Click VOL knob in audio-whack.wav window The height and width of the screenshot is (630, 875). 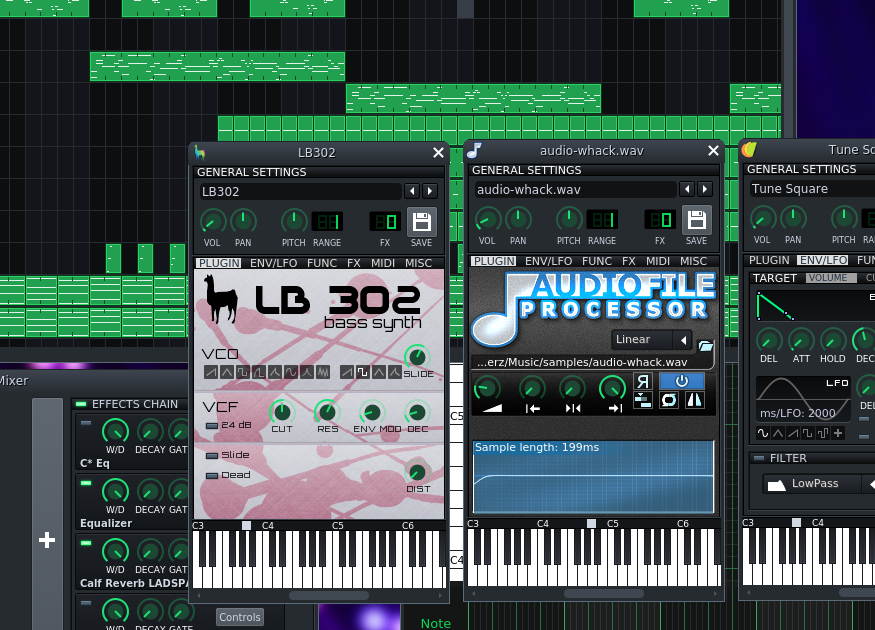pyautogui.click(x=487, y=219)
